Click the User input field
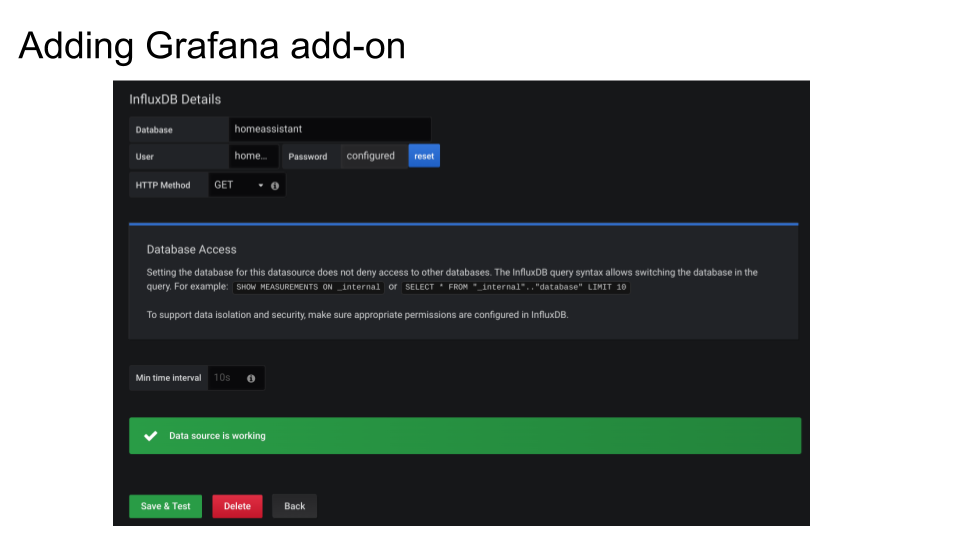This screenshot has width=960, height=540. click(x=253, y=156)
